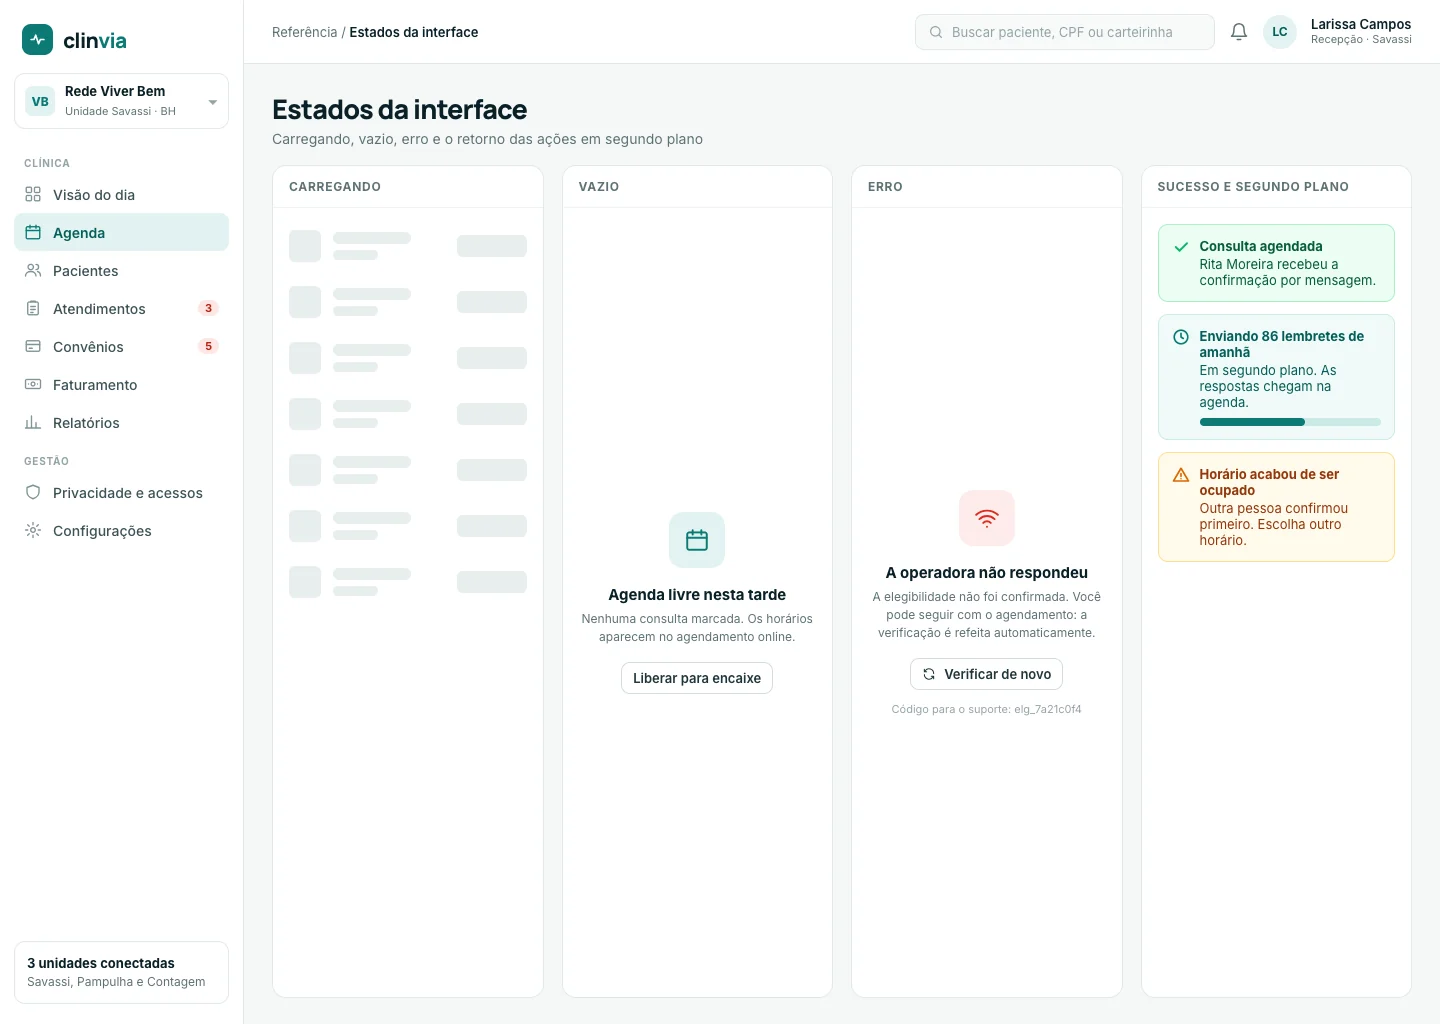The height and width of the screenshot is (1024, 1440).
Task: Click the Estados da interface page heading
Action: click(x=400, y=110)
